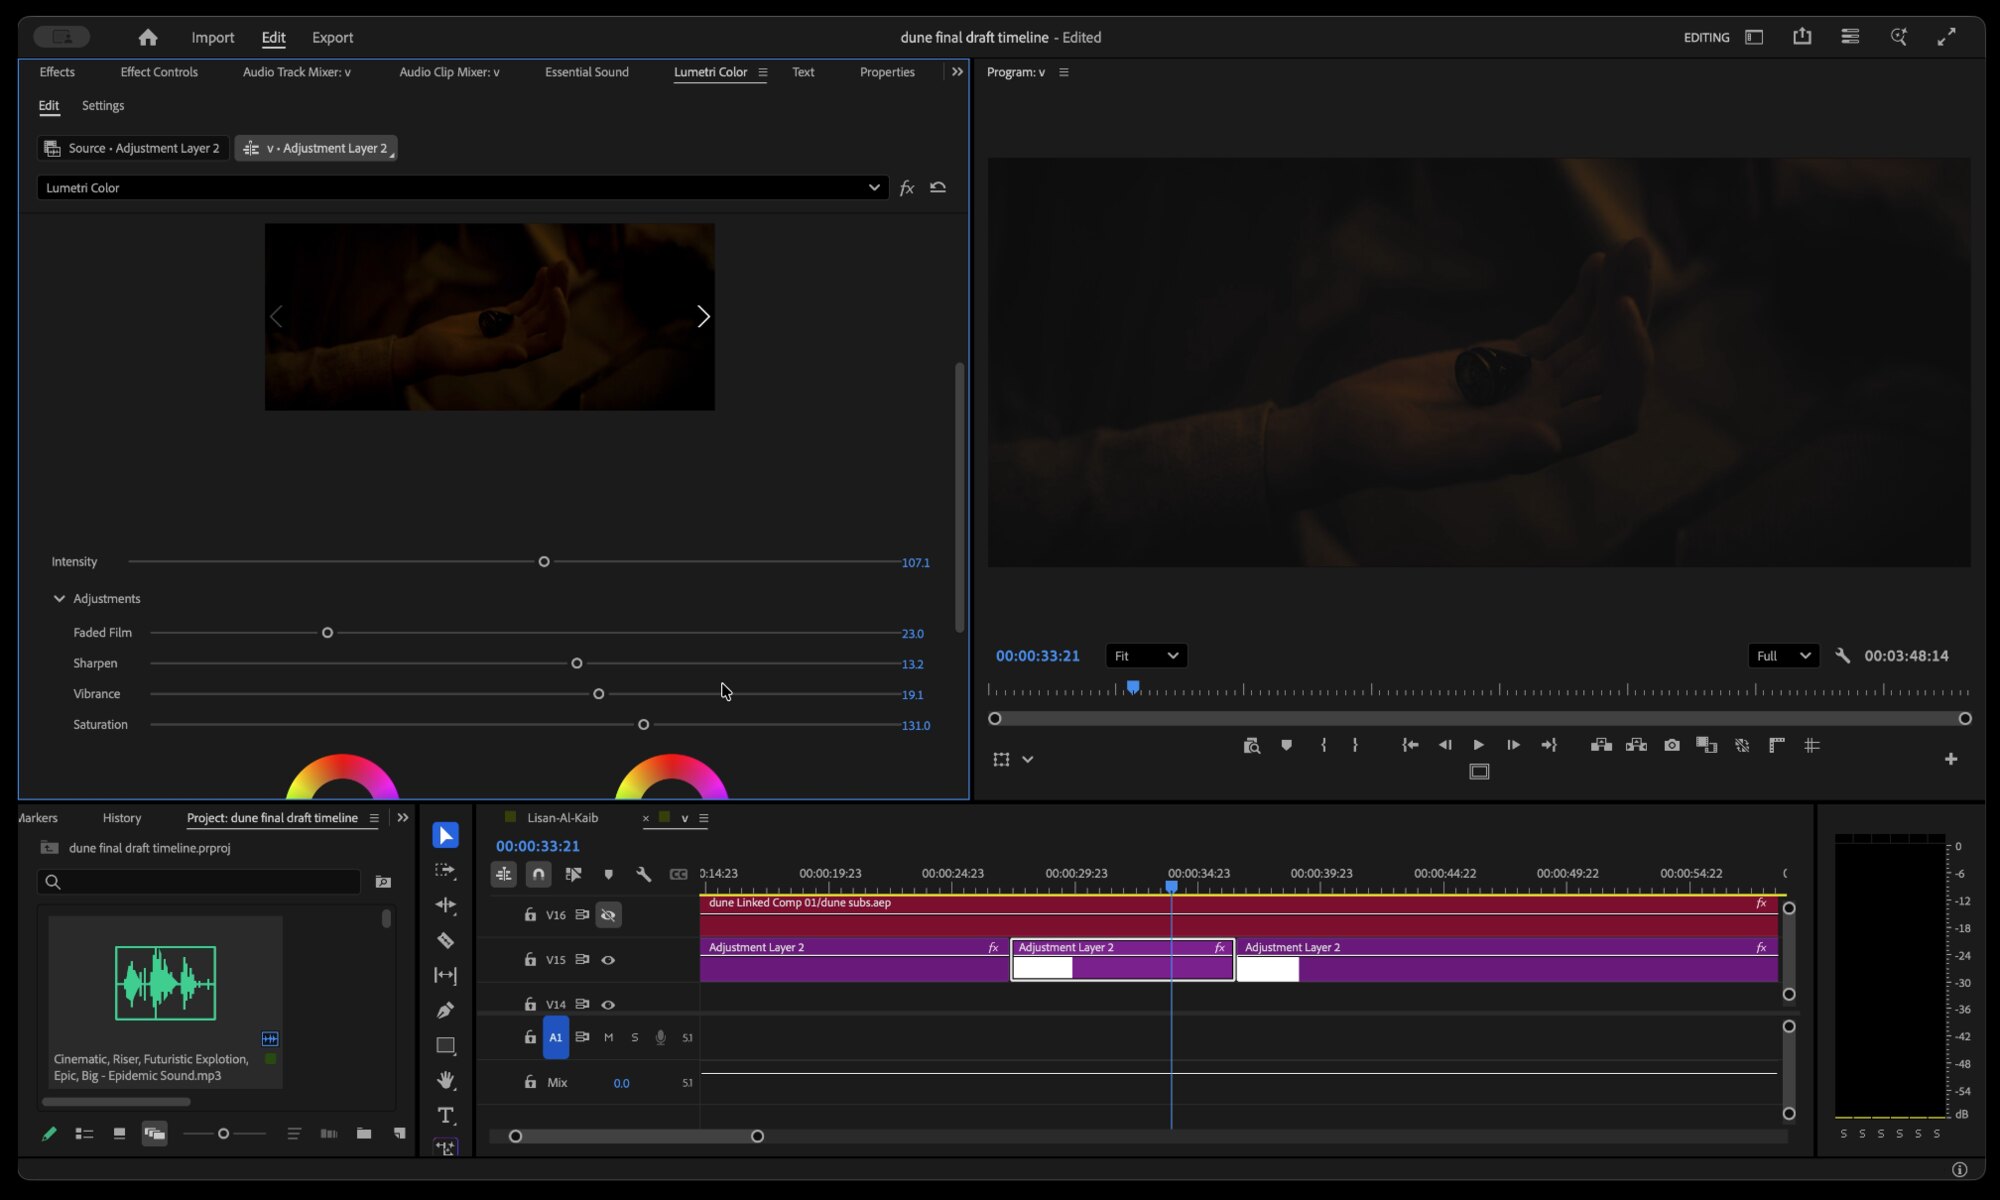
Task: Maximize video output with the expand arrows icon
Action: pyautogui.click(x=1946, y=37)
